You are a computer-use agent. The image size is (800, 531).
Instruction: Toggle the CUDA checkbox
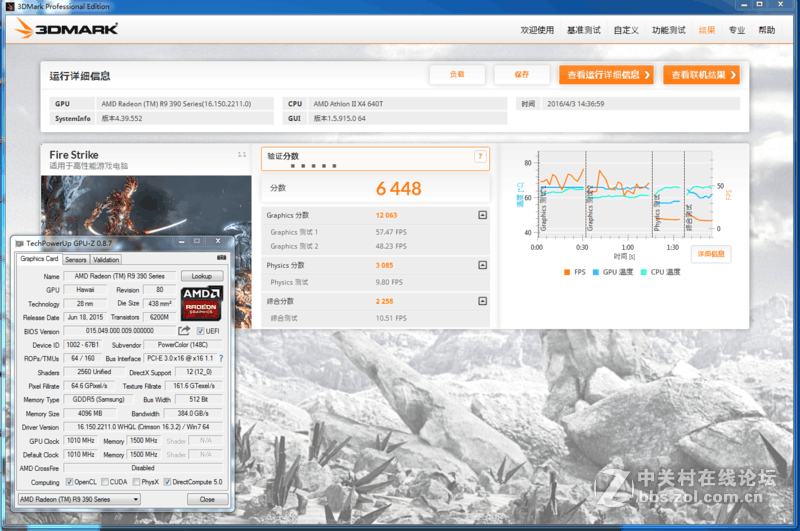click(105, 482)
